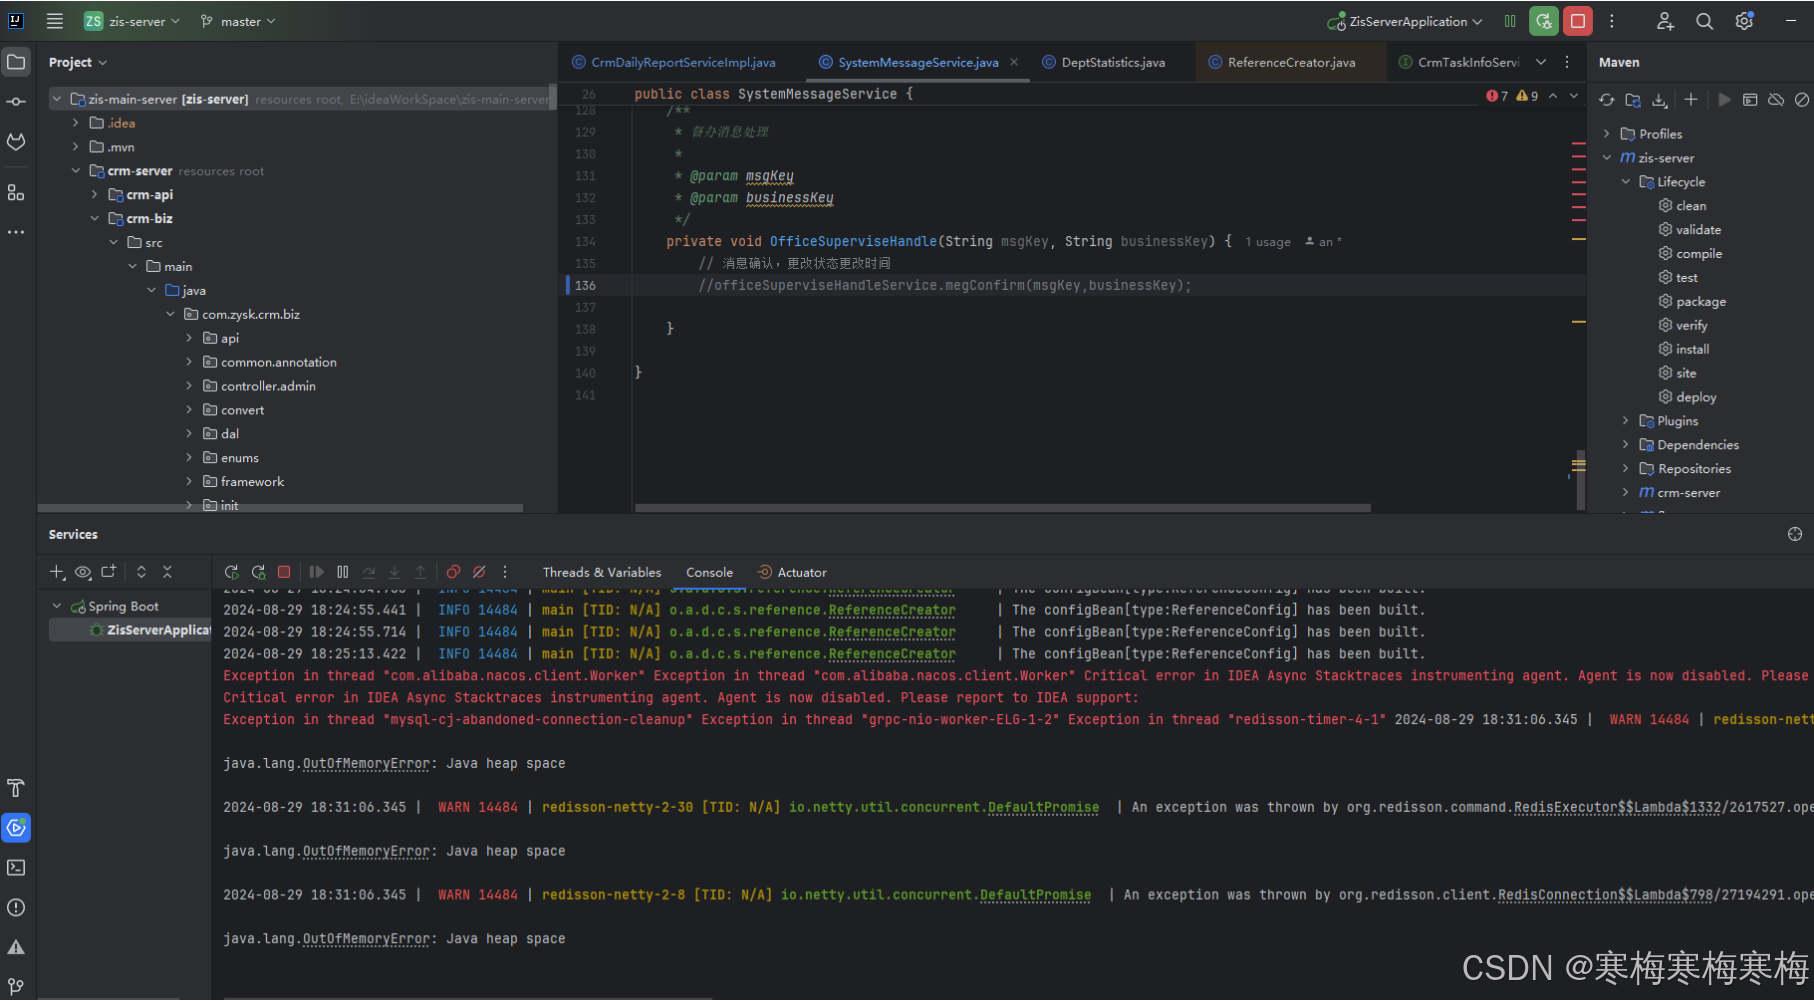The image size is (1814, 1001).
Task: Expand the Profiles node in Maven panel
Action: pyautogui.click(x=1608, y=133)
